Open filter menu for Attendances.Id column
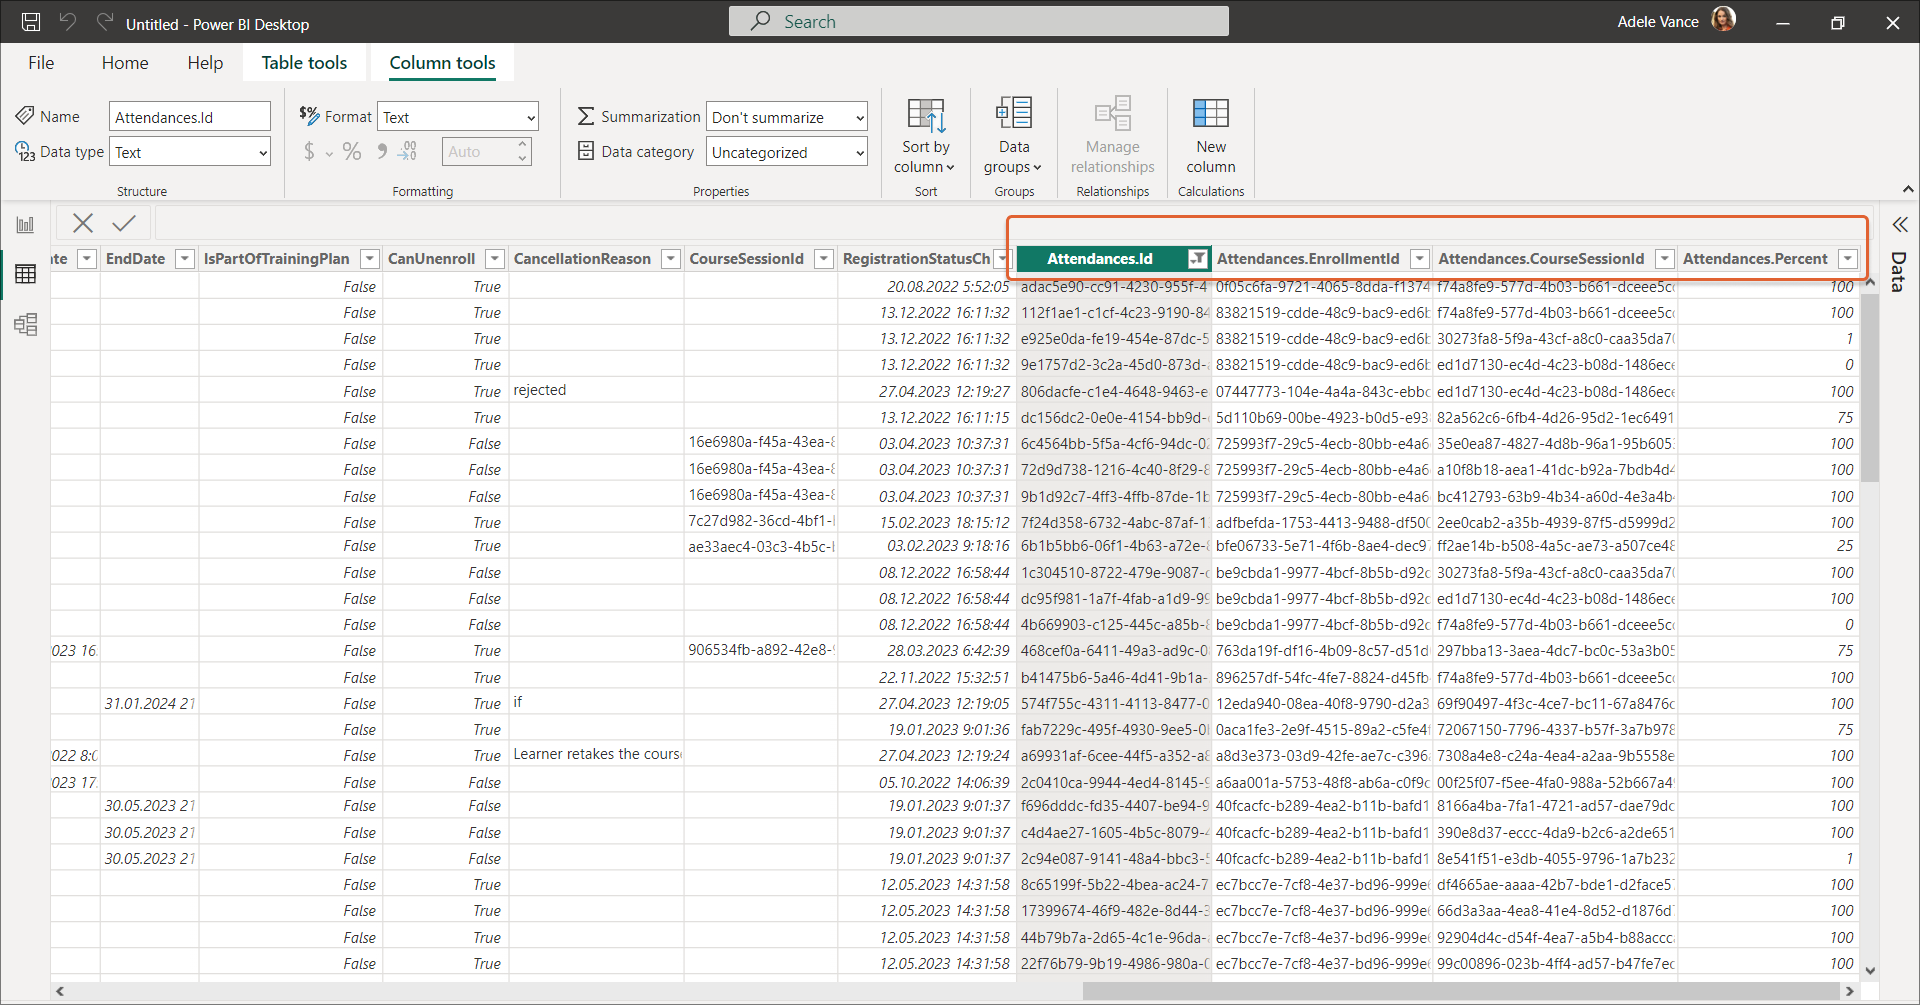The image size is (1920, 1005). (1197, 259)
